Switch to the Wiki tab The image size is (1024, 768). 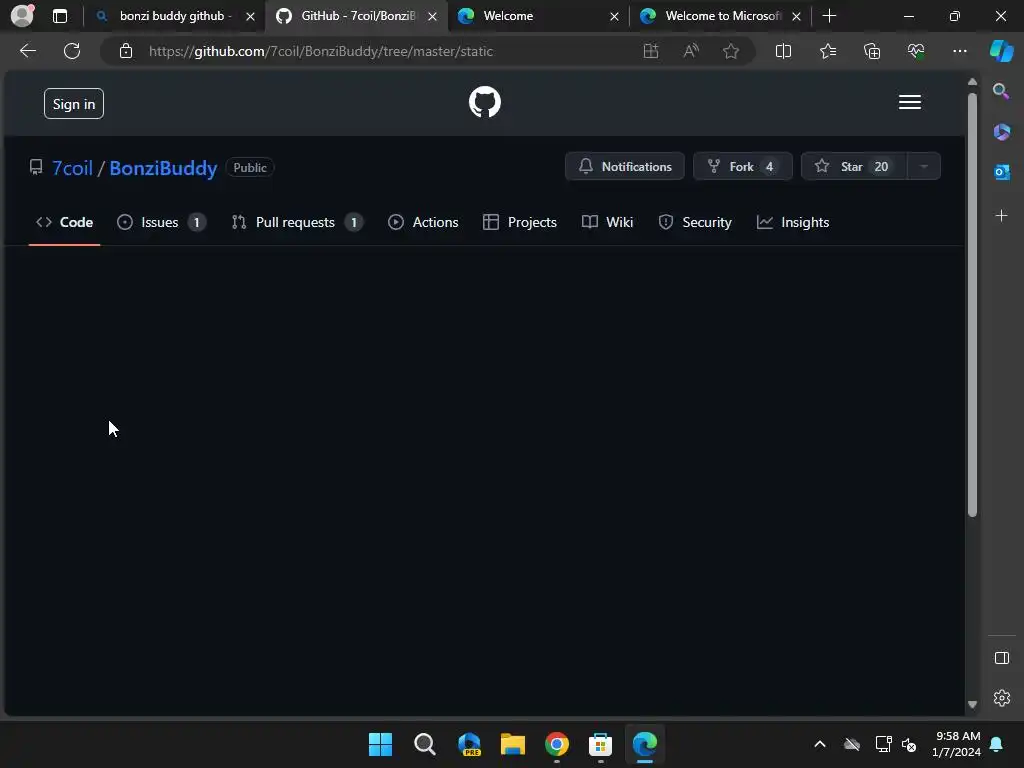coord(607,223)
